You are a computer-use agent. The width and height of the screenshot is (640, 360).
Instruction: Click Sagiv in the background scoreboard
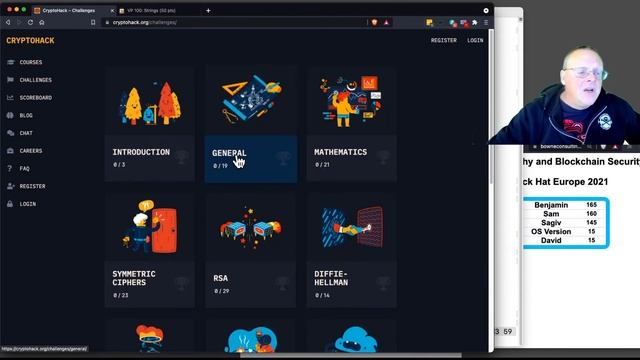tap(551, 223)
